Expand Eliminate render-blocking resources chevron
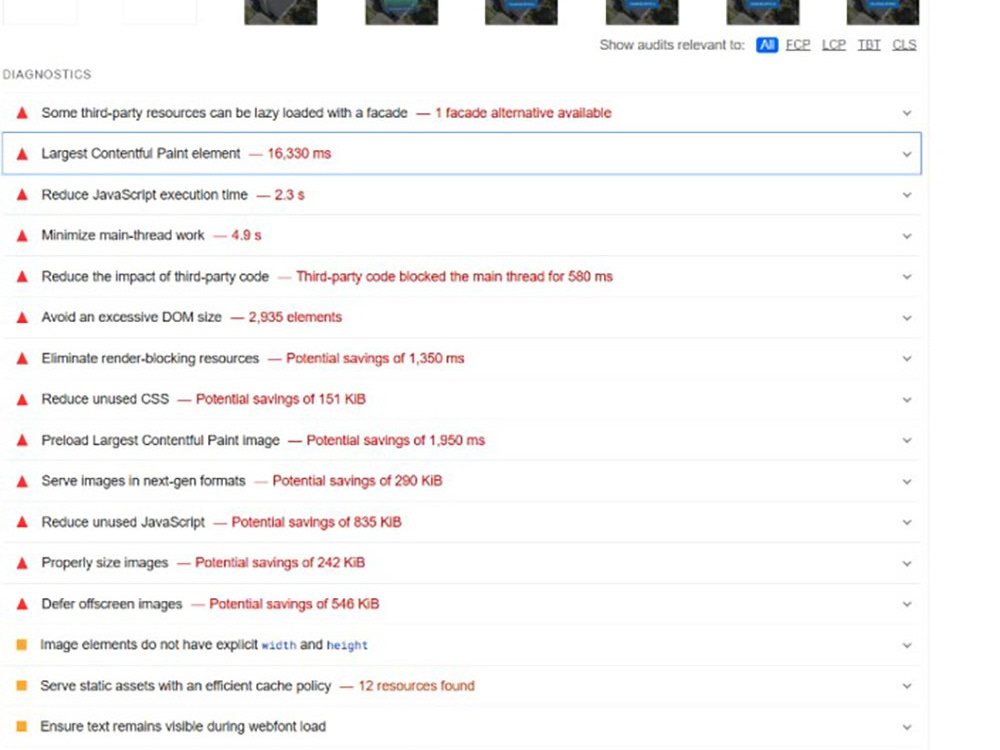 pos(906,358)
